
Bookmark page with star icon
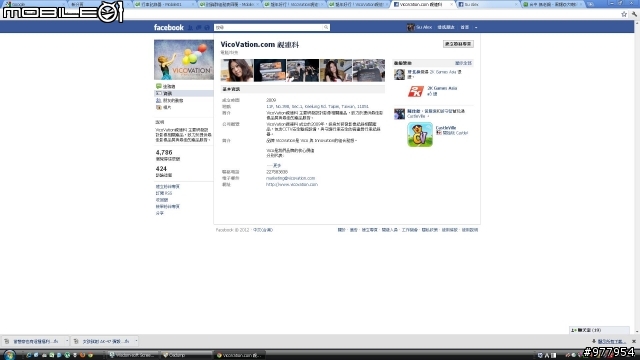pos(624,14)
